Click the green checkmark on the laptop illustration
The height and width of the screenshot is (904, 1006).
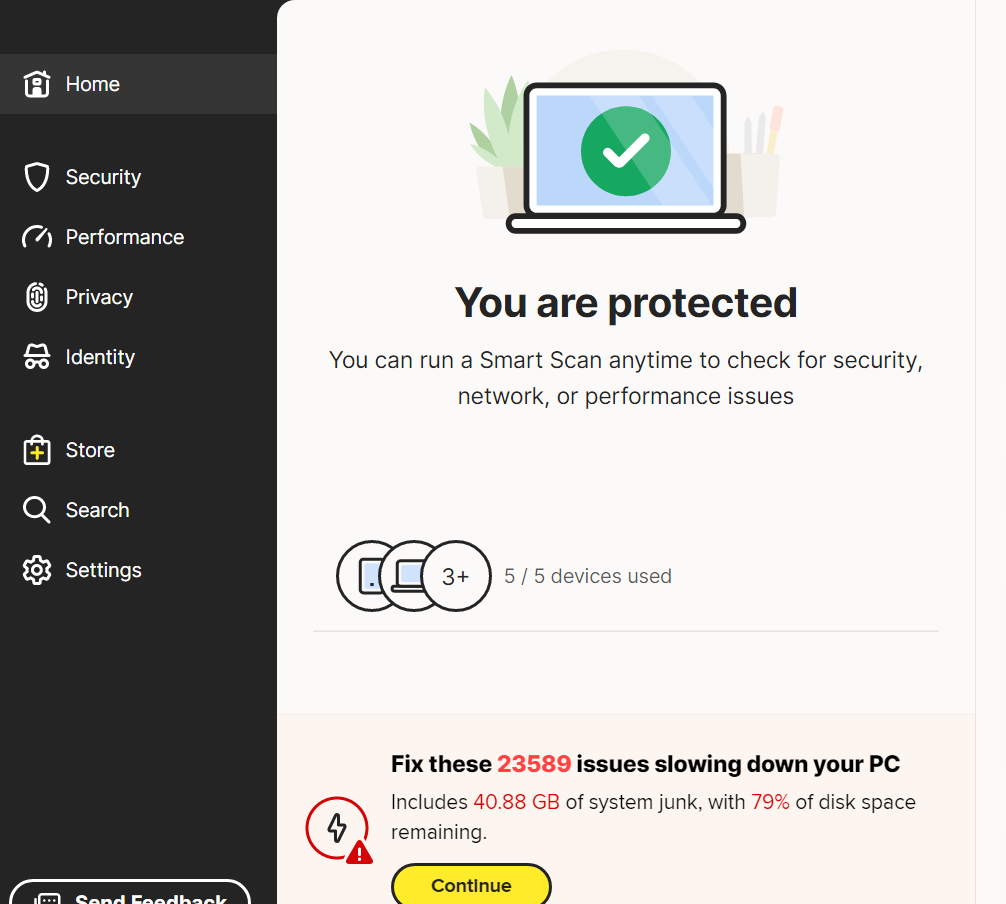626,151
